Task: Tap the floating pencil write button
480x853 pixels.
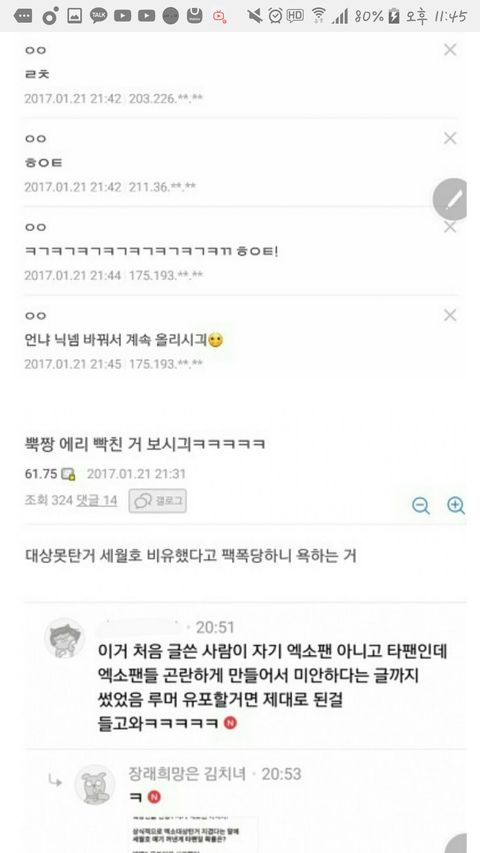Action: click(453, 200)
